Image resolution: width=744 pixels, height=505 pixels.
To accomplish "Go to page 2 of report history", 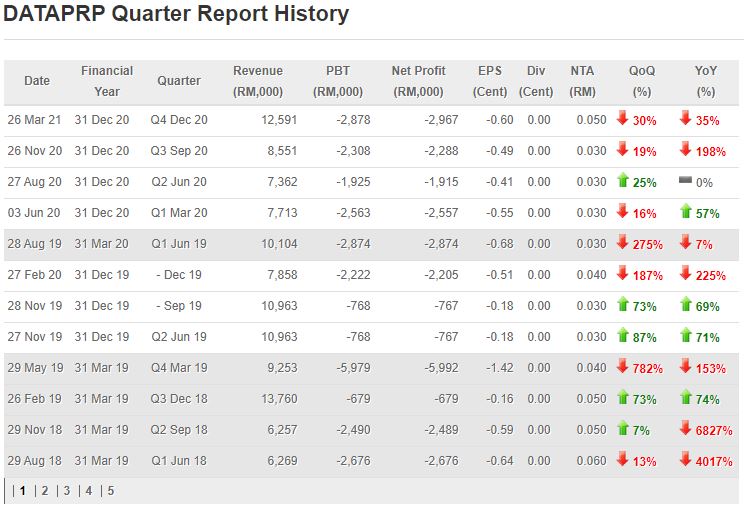I will coord(44,491).
